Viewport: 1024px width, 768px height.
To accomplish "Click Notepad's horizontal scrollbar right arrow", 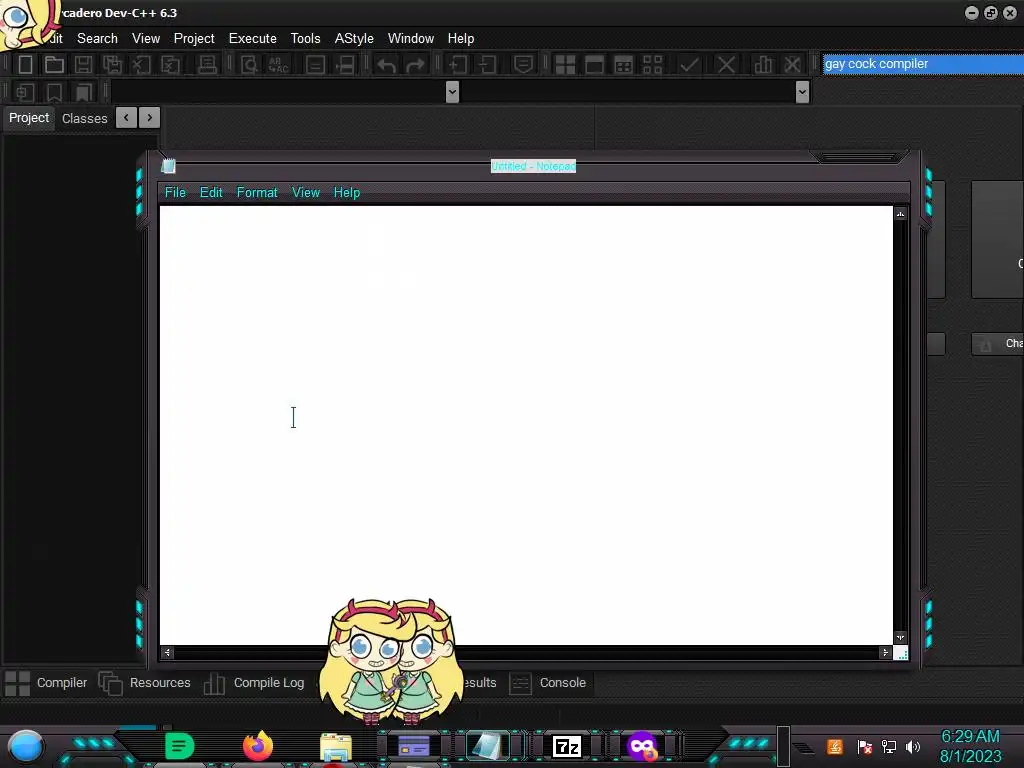I will coord(886,652).
